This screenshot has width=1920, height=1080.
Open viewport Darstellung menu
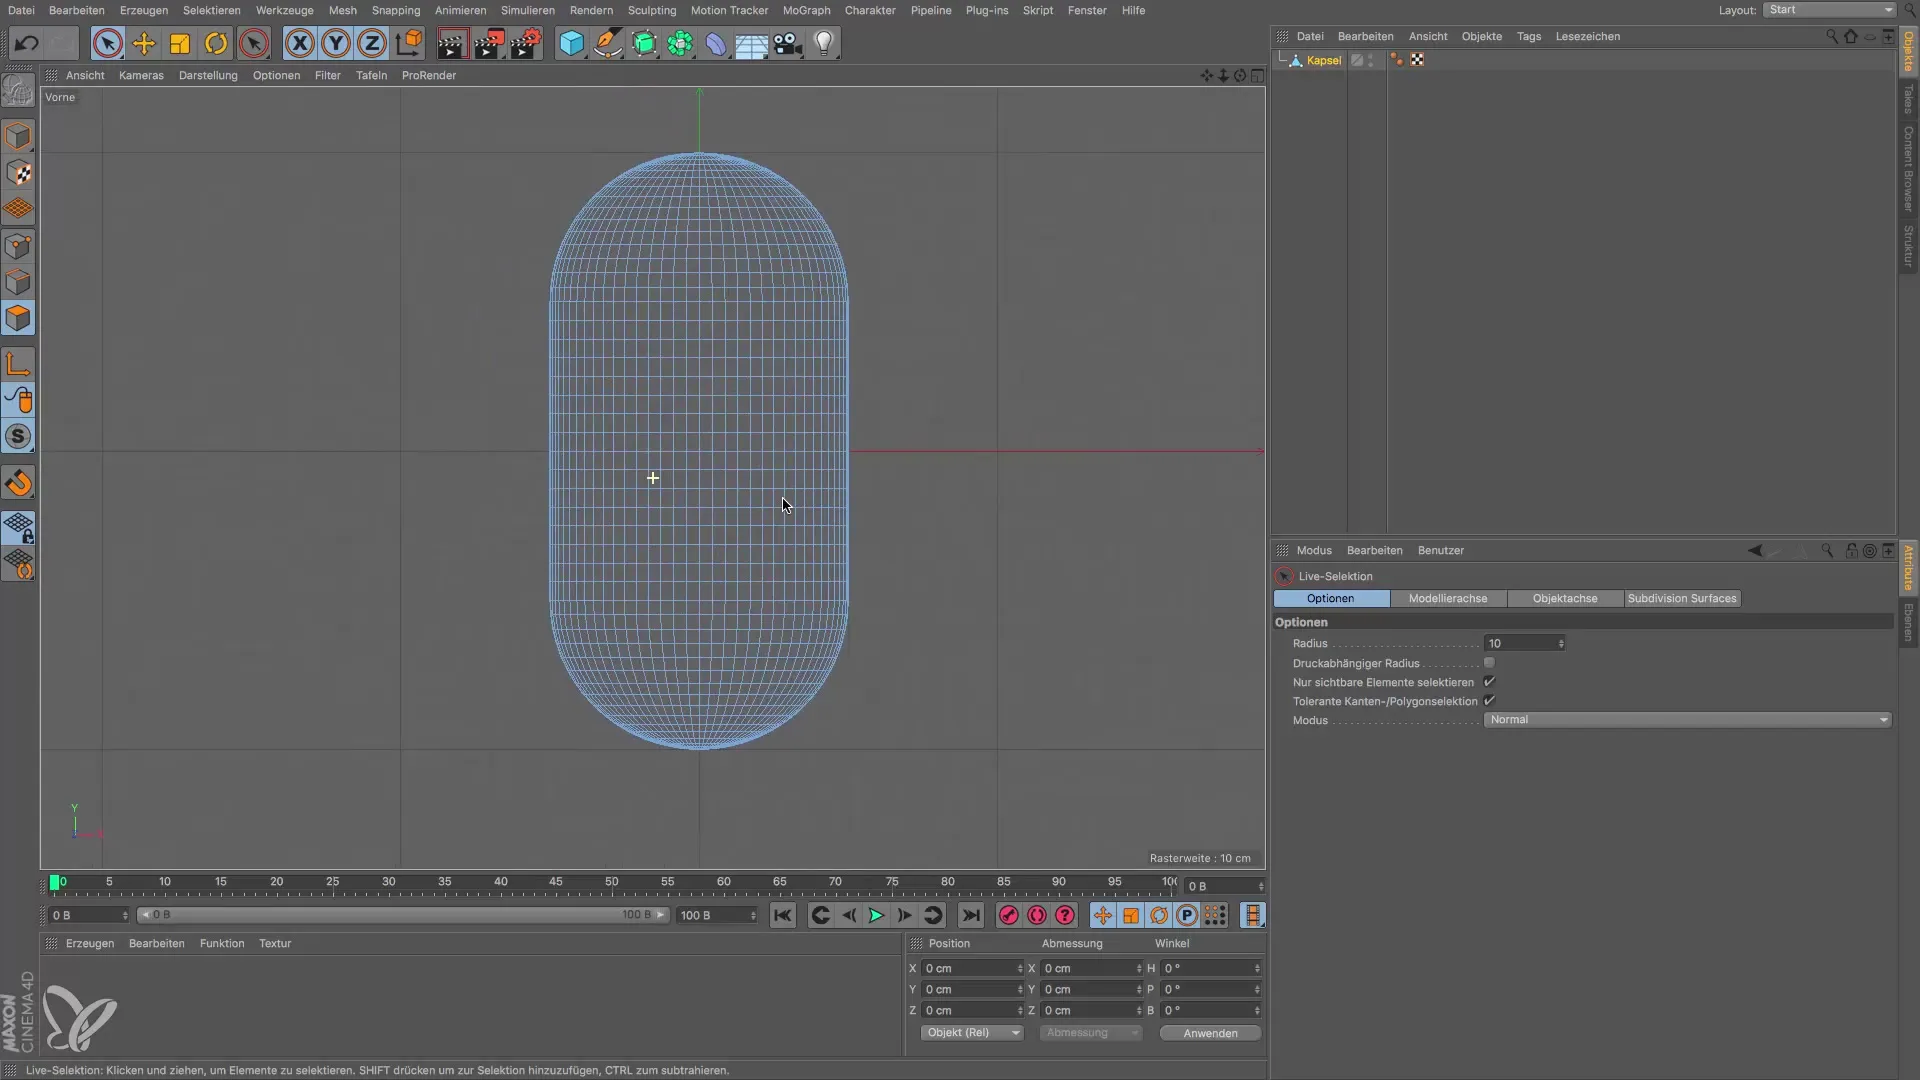pyautogui.click(x=208, y=75)
